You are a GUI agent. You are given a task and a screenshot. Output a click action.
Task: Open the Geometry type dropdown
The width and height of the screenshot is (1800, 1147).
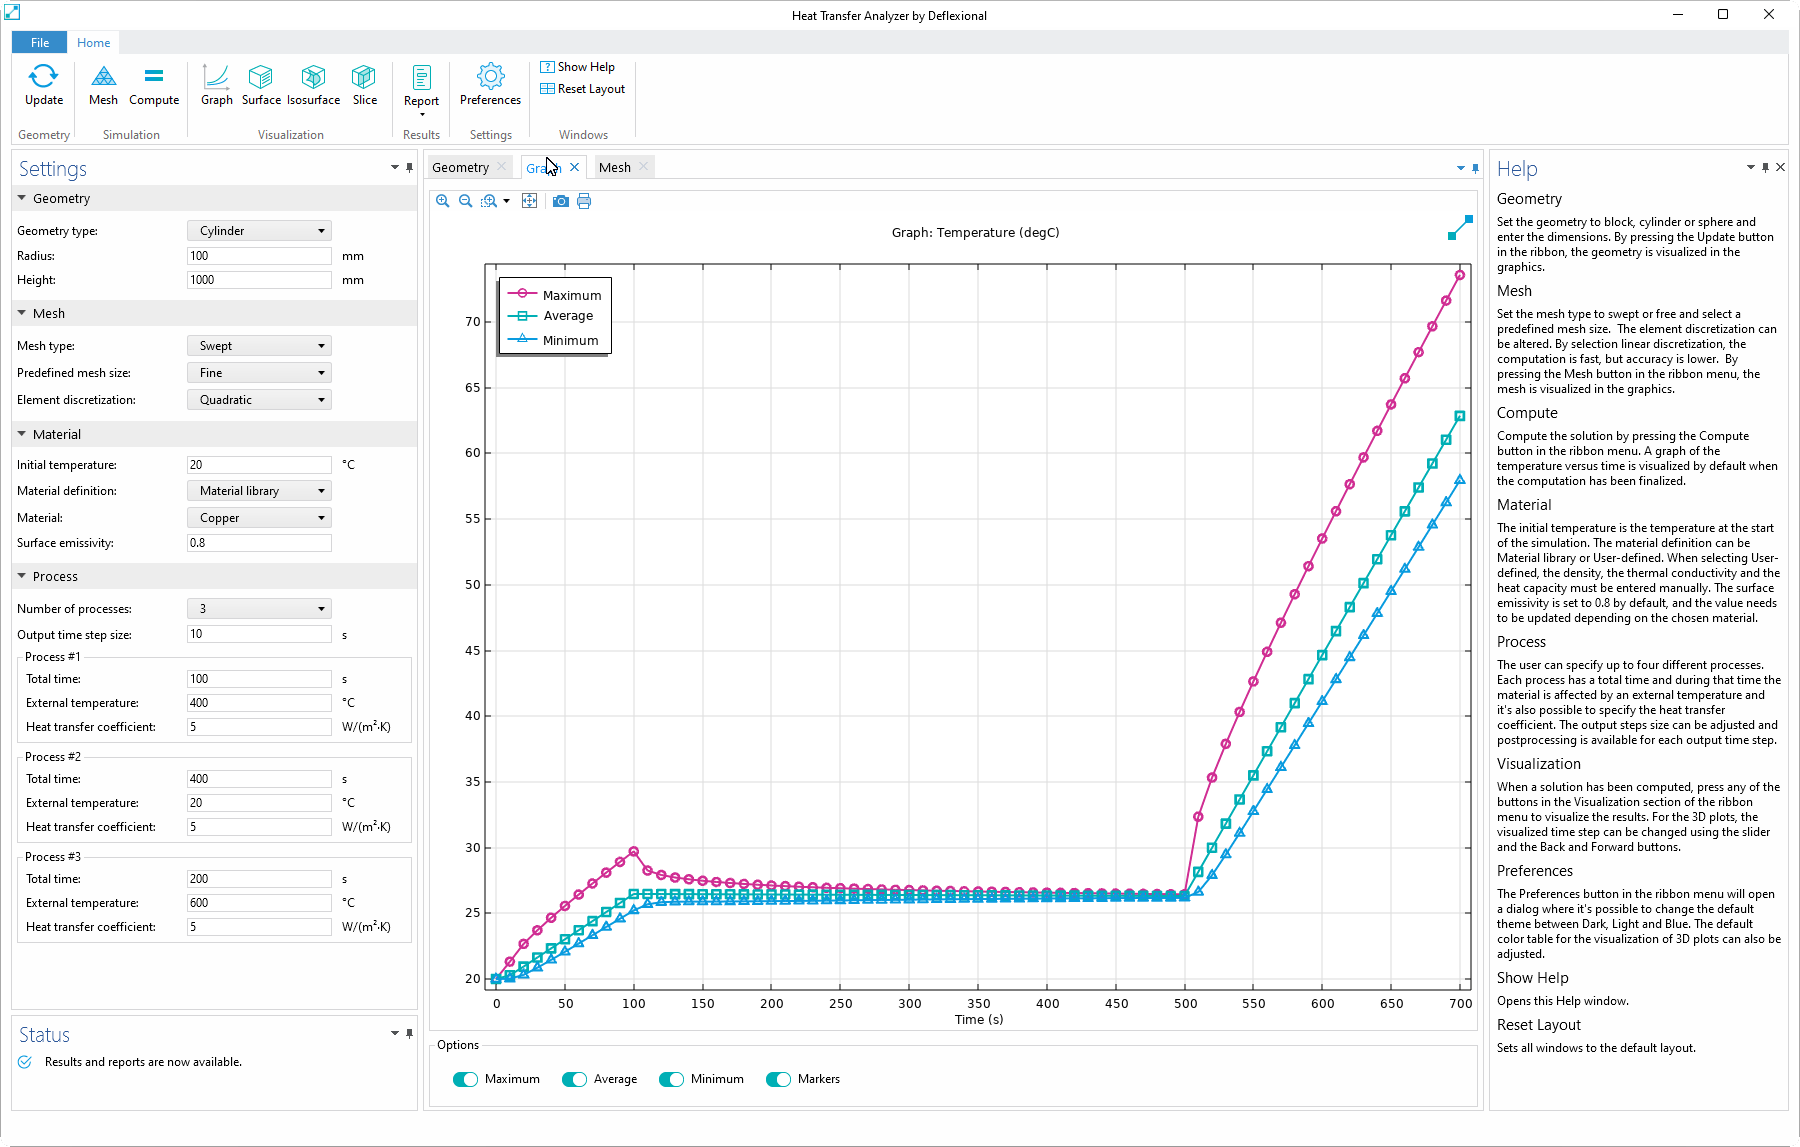click(259, 231)
